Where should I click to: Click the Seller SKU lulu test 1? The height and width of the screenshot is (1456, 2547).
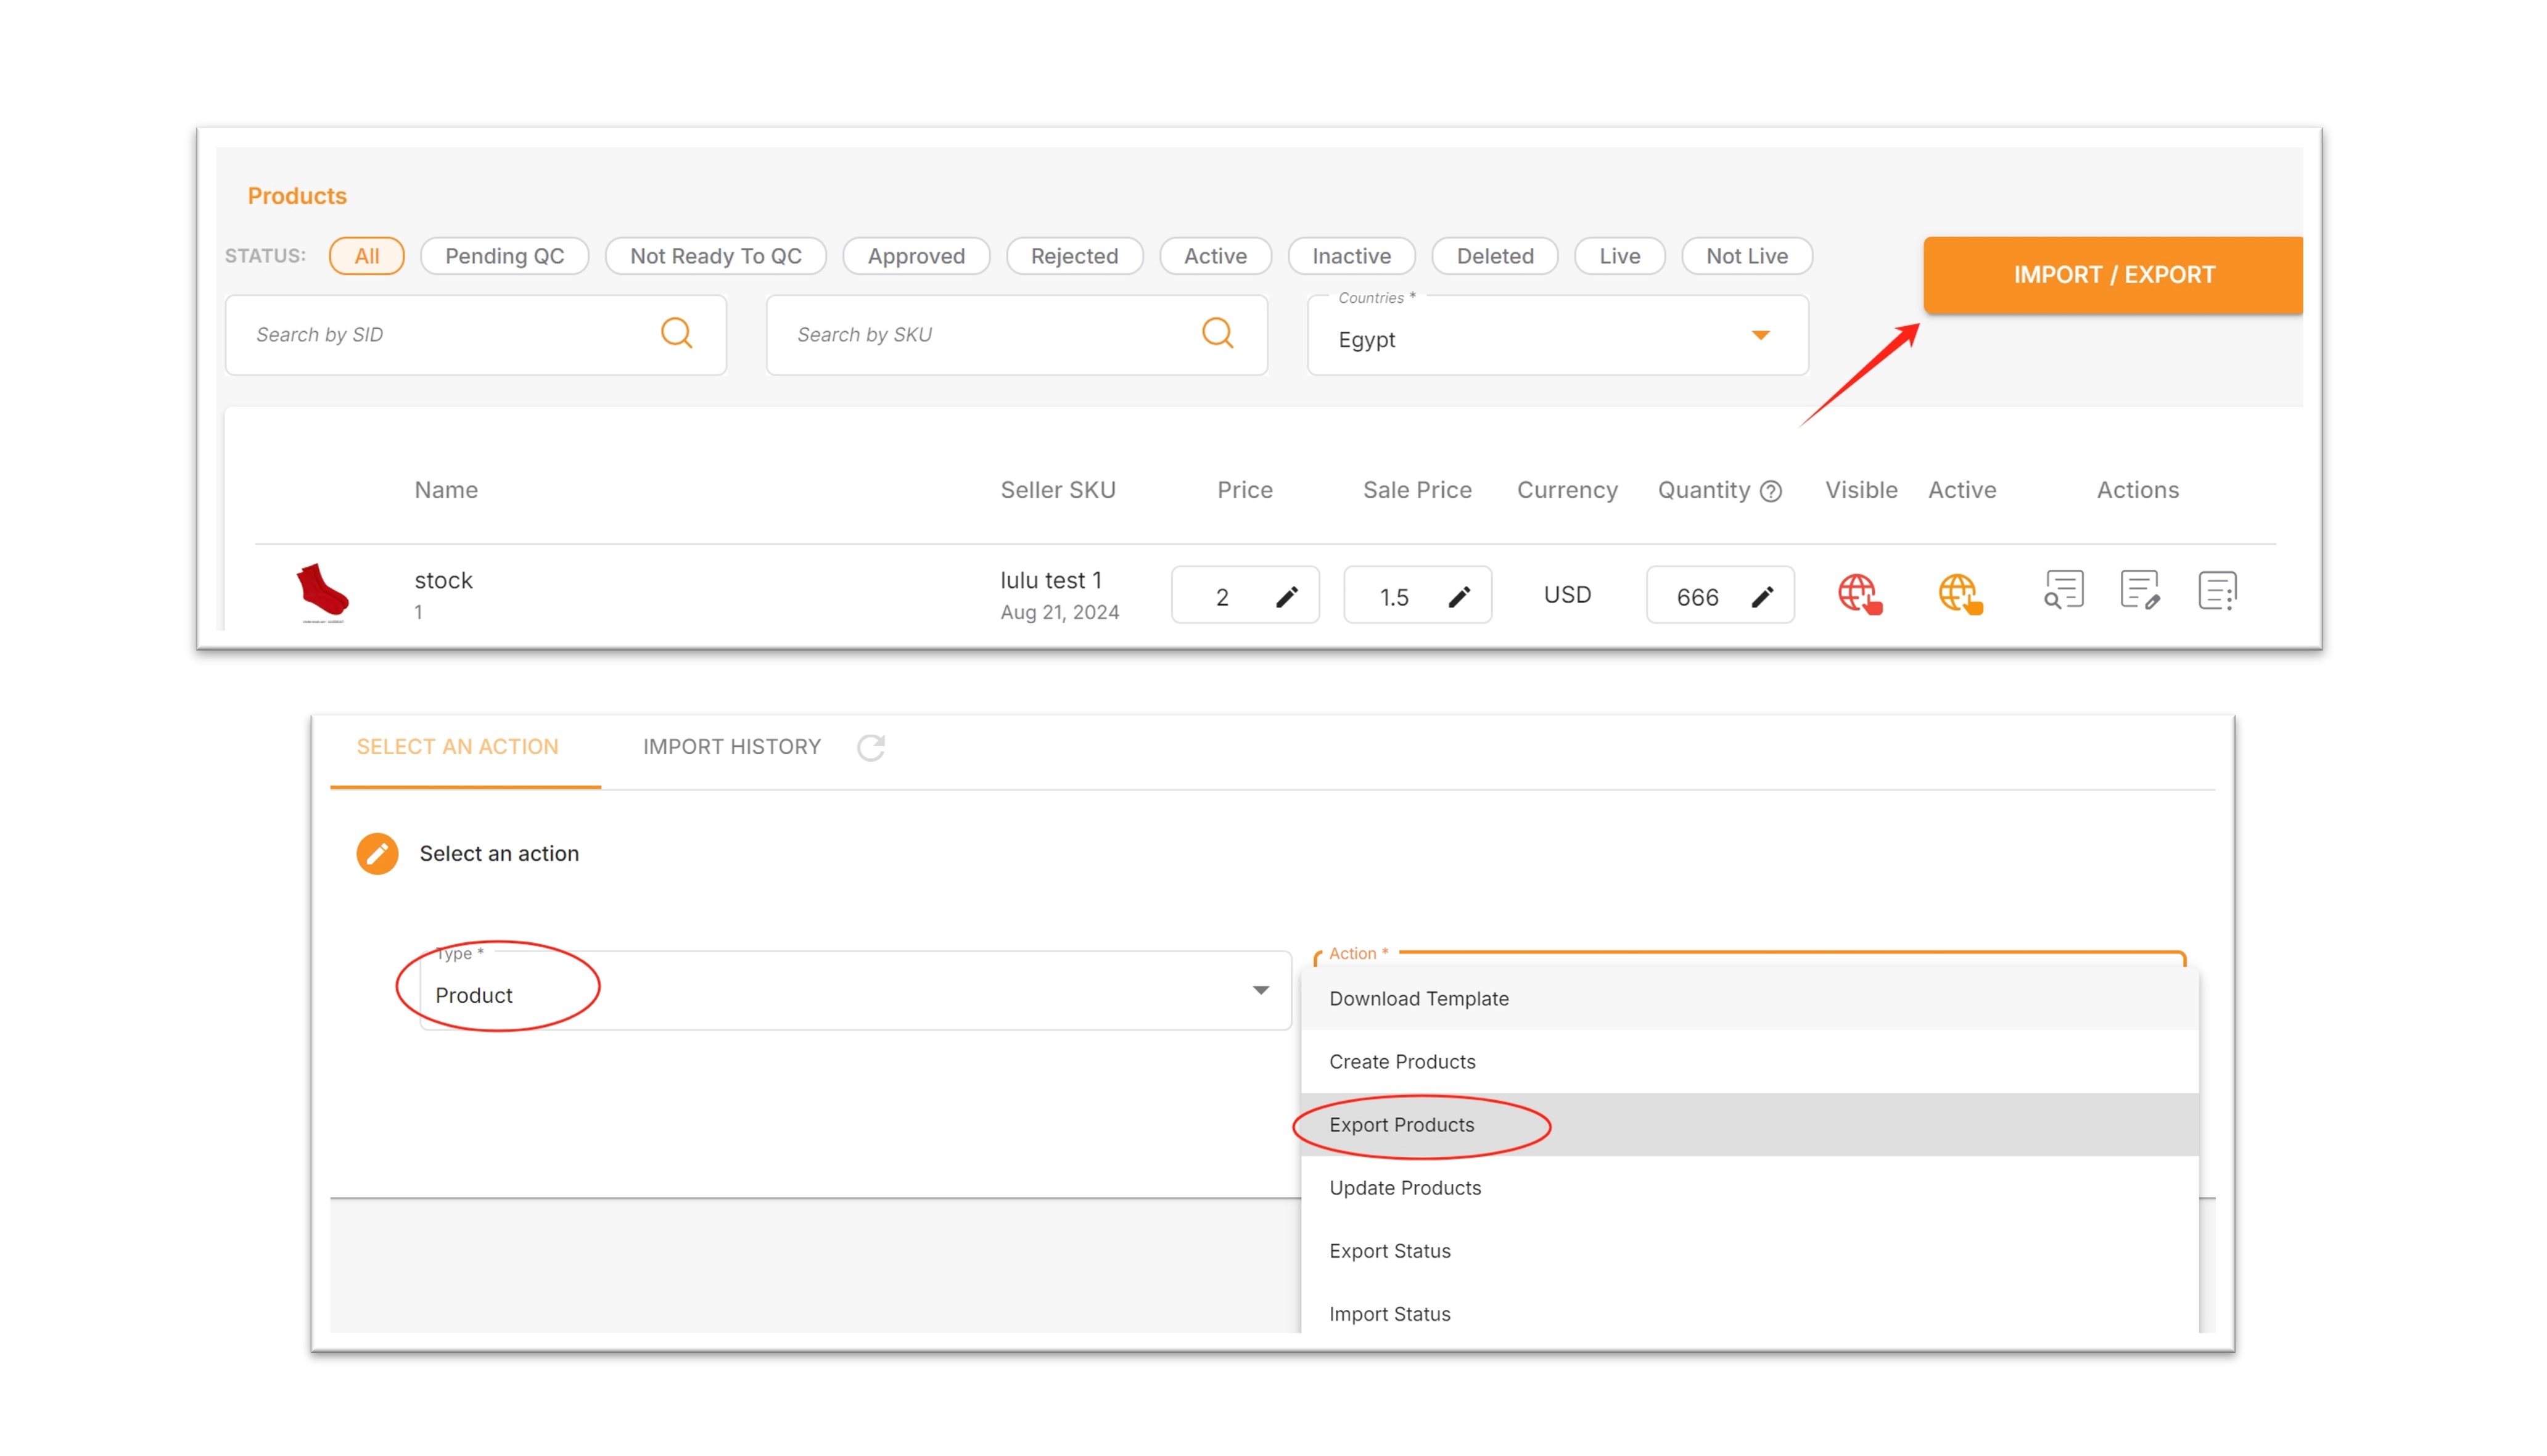point(1050,580)
